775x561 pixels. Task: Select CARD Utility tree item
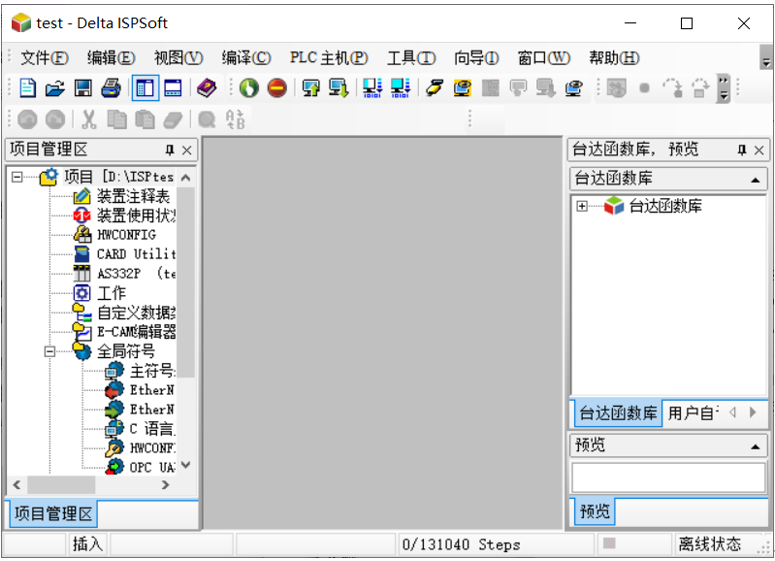point(136,254)
